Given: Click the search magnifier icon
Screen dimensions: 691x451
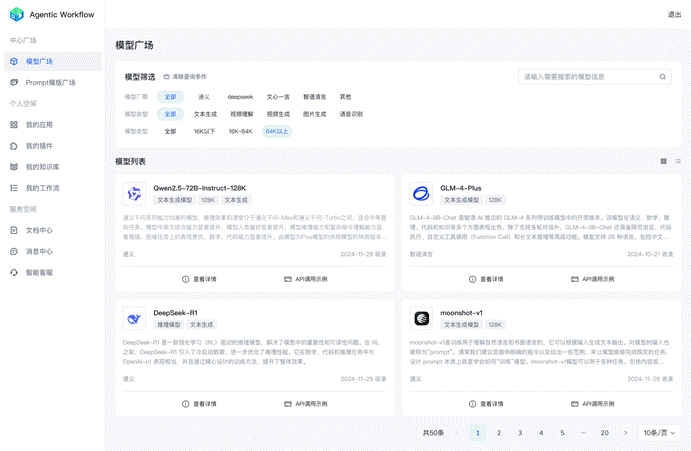Looking at the screenshot, I should pos(661,77).
